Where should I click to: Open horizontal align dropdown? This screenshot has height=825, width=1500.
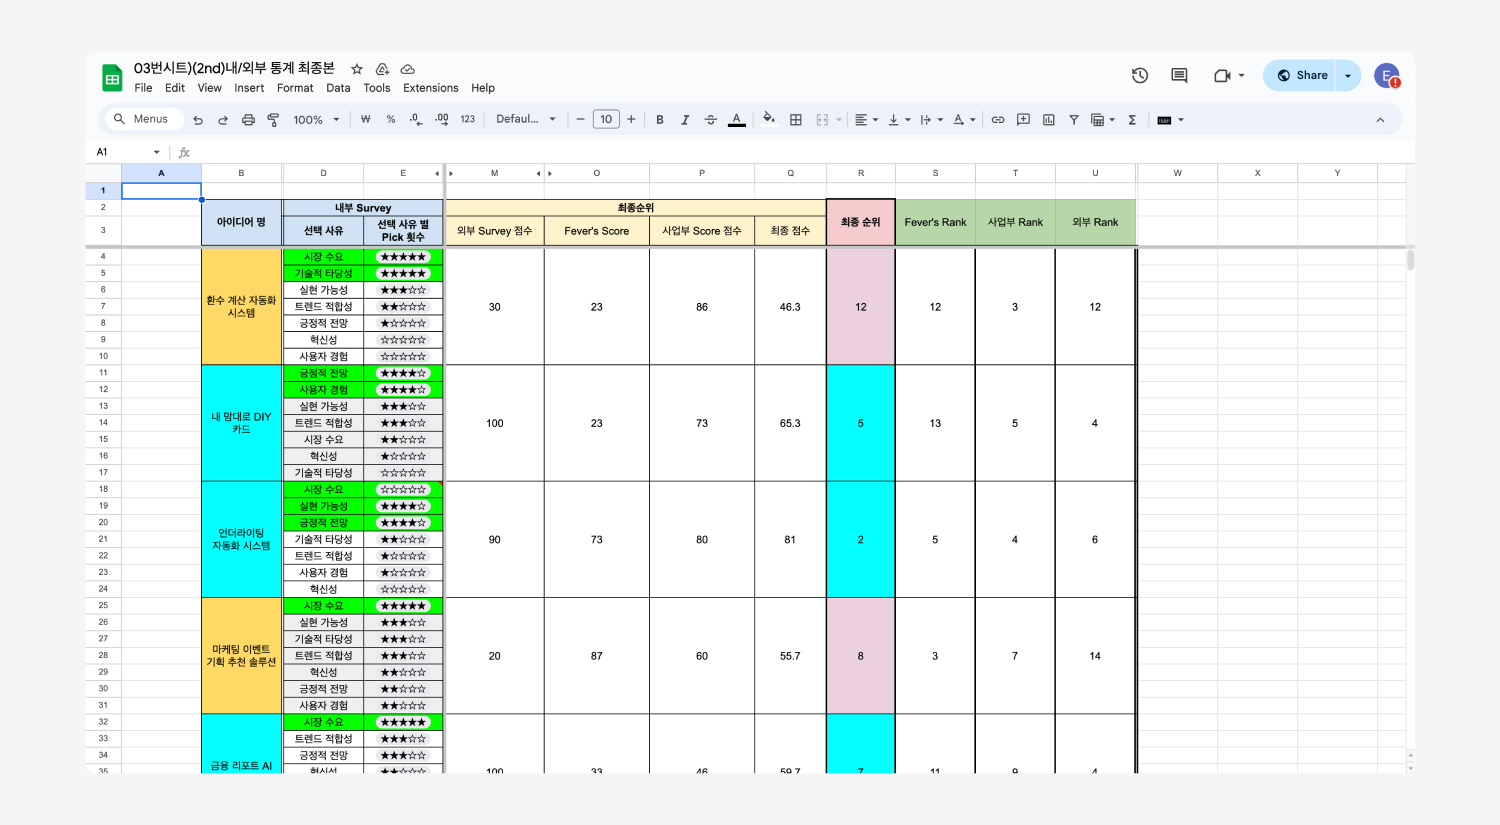coord(866,120)
